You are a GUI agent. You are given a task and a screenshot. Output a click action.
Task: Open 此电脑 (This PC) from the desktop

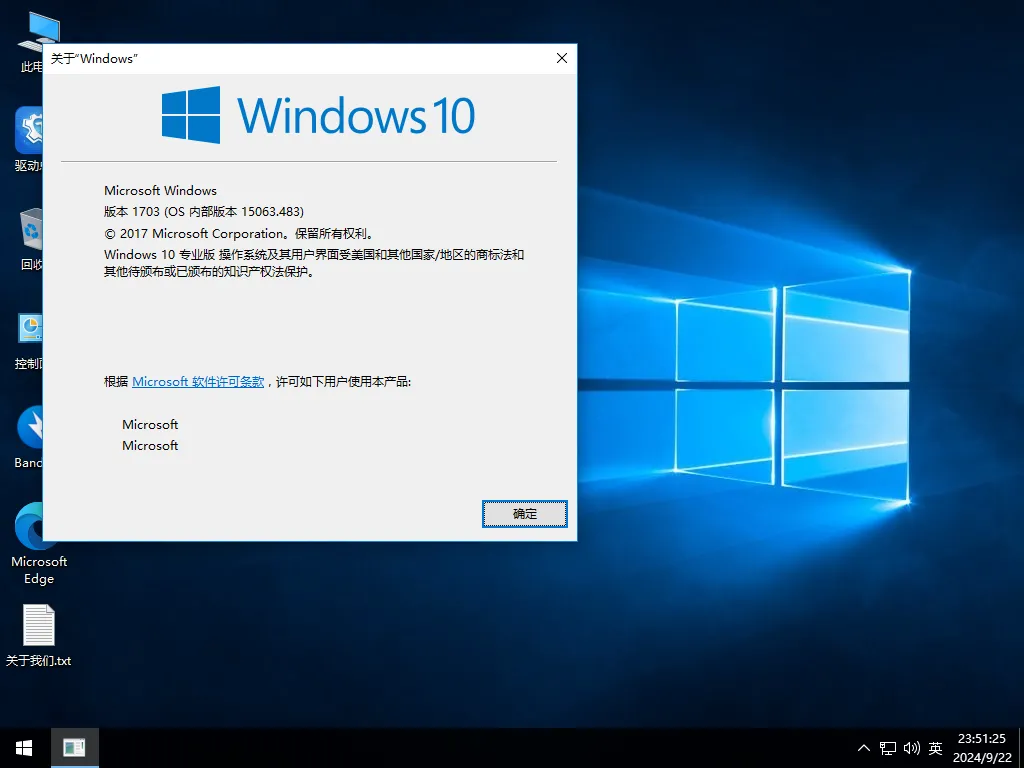pyautogui.click(x=38, y=30)
